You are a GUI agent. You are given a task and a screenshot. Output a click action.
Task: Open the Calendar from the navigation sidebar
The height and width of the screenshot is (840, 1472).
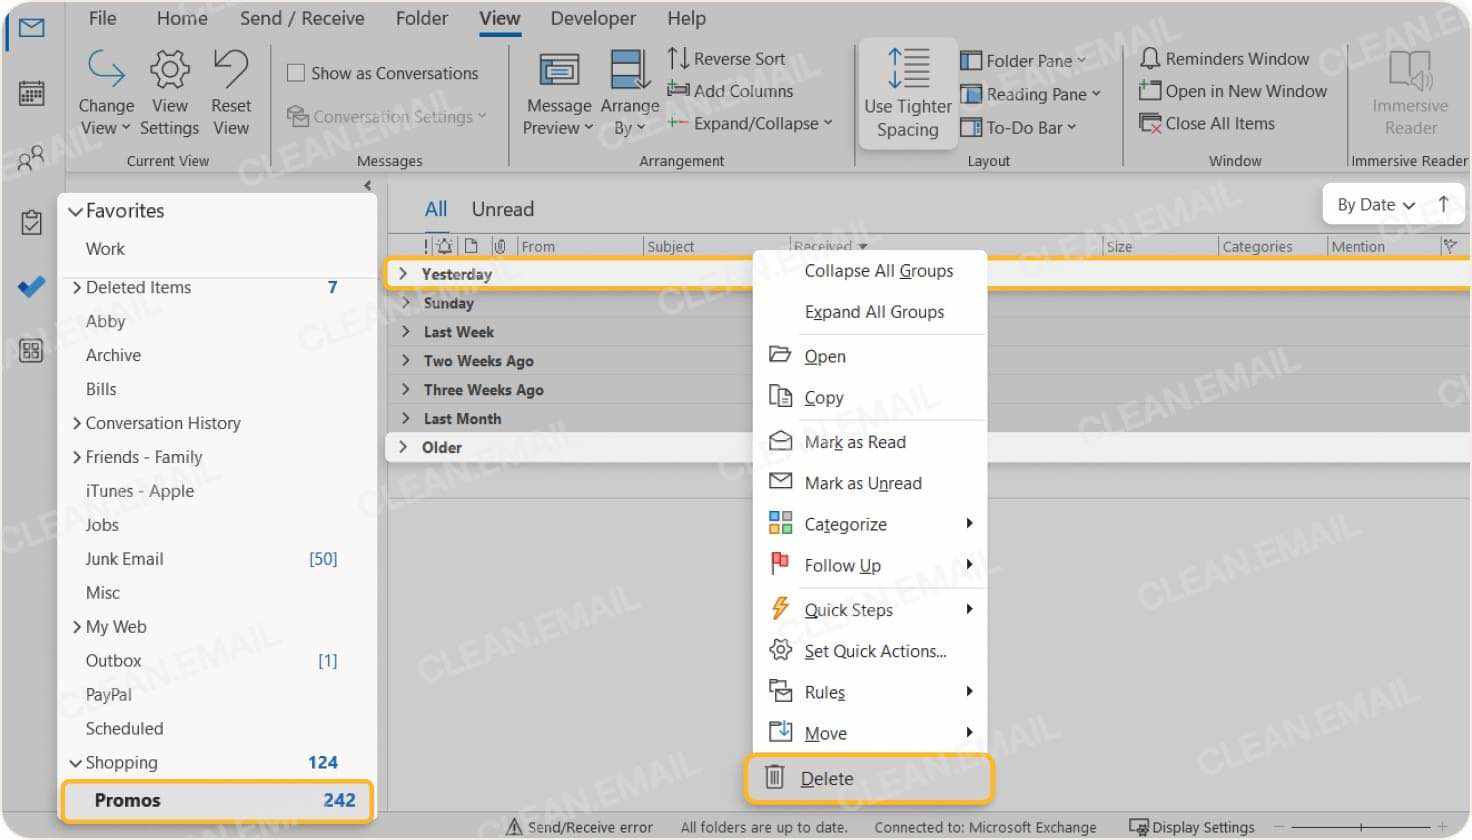31,93
